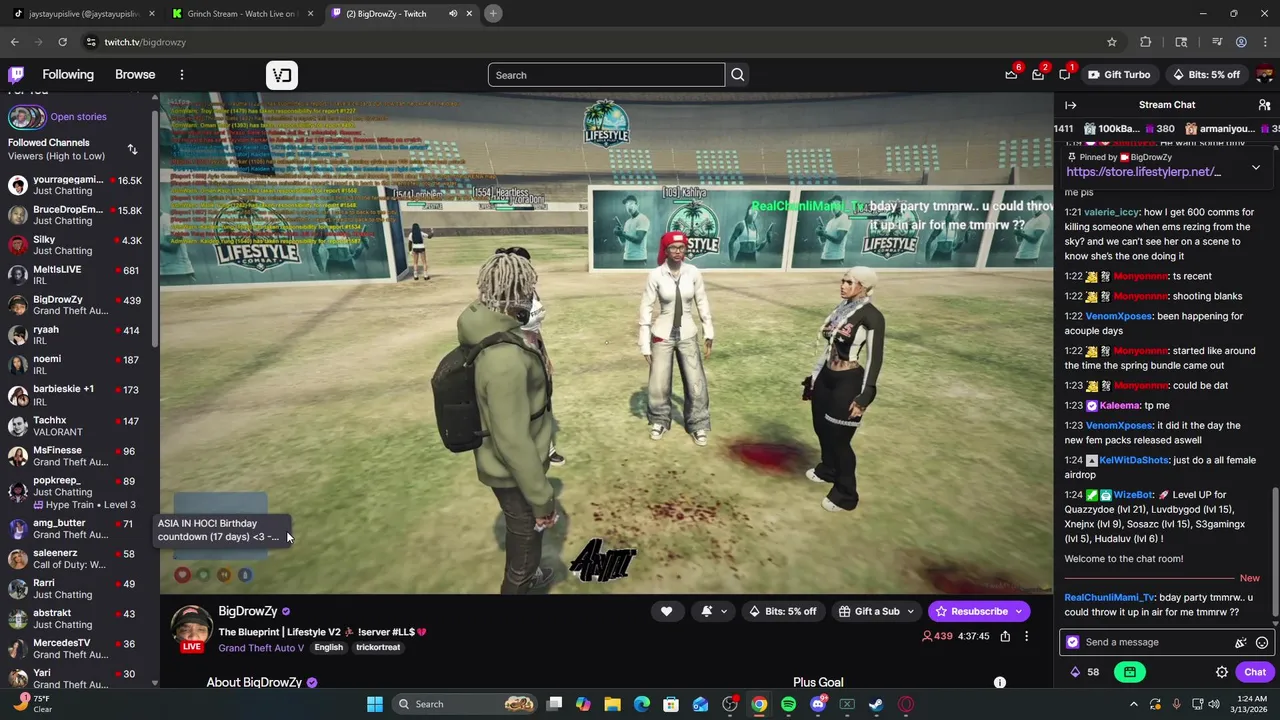Viewport: 1280px width, 720px height.
Task: Open the Following page
Action: (68, 75)
